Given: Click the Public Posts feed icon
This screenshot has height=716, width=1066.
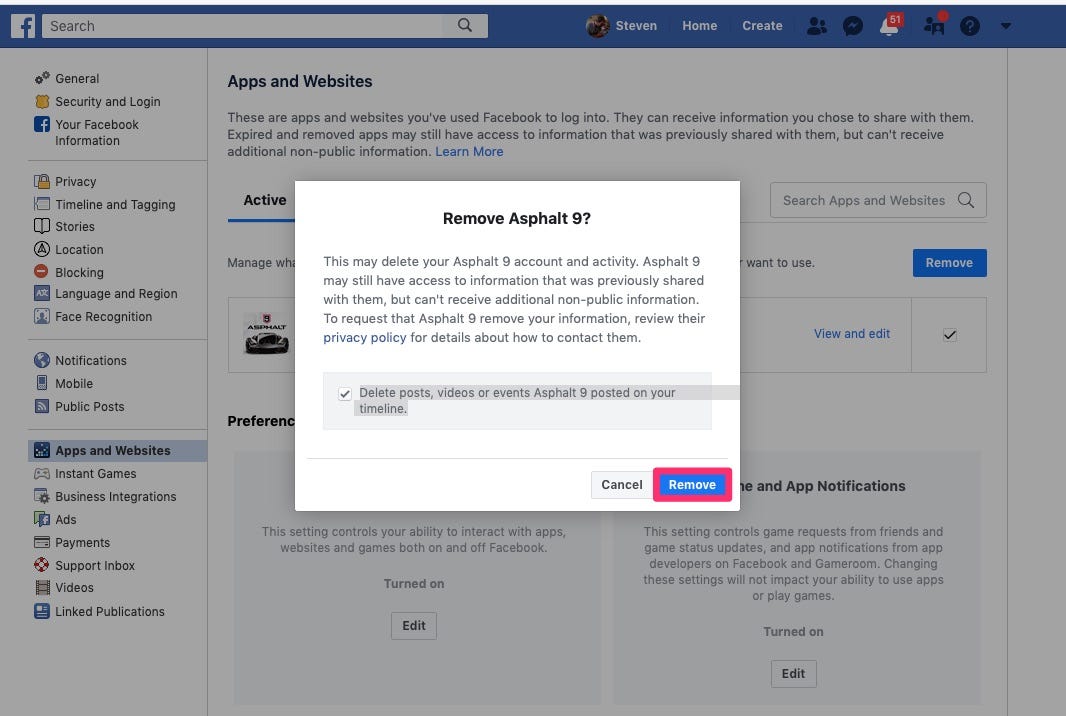Looking at the screenshot, I should pos(42,406).
